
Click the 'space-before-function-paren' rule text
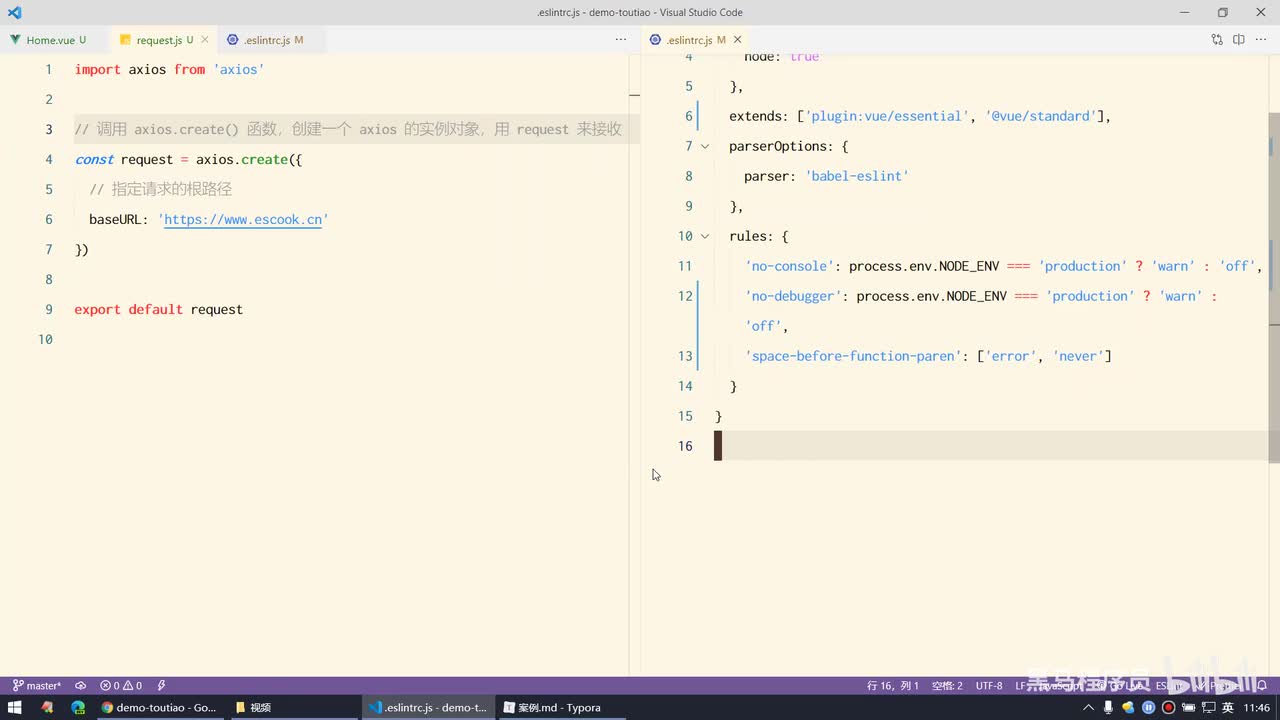851,356
